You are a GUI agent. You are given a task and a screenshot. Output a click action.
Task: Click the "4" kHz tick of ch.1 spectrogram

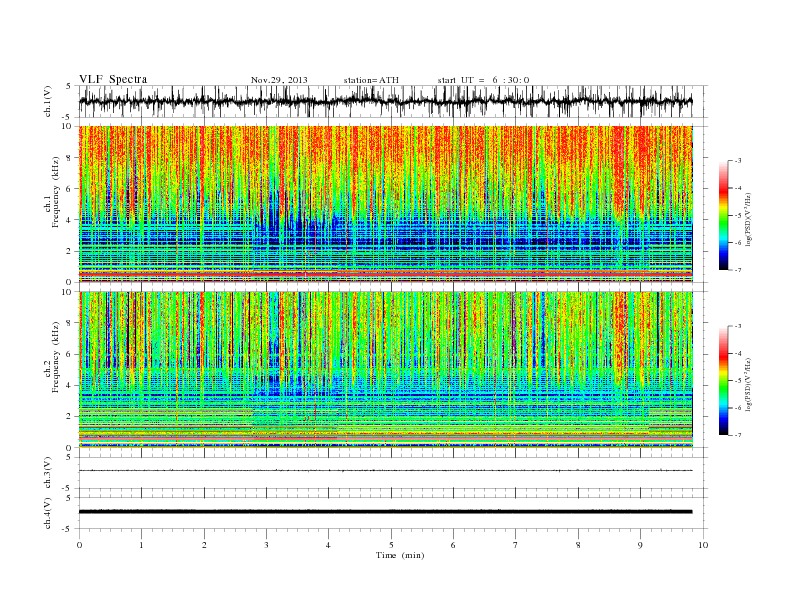69,220
